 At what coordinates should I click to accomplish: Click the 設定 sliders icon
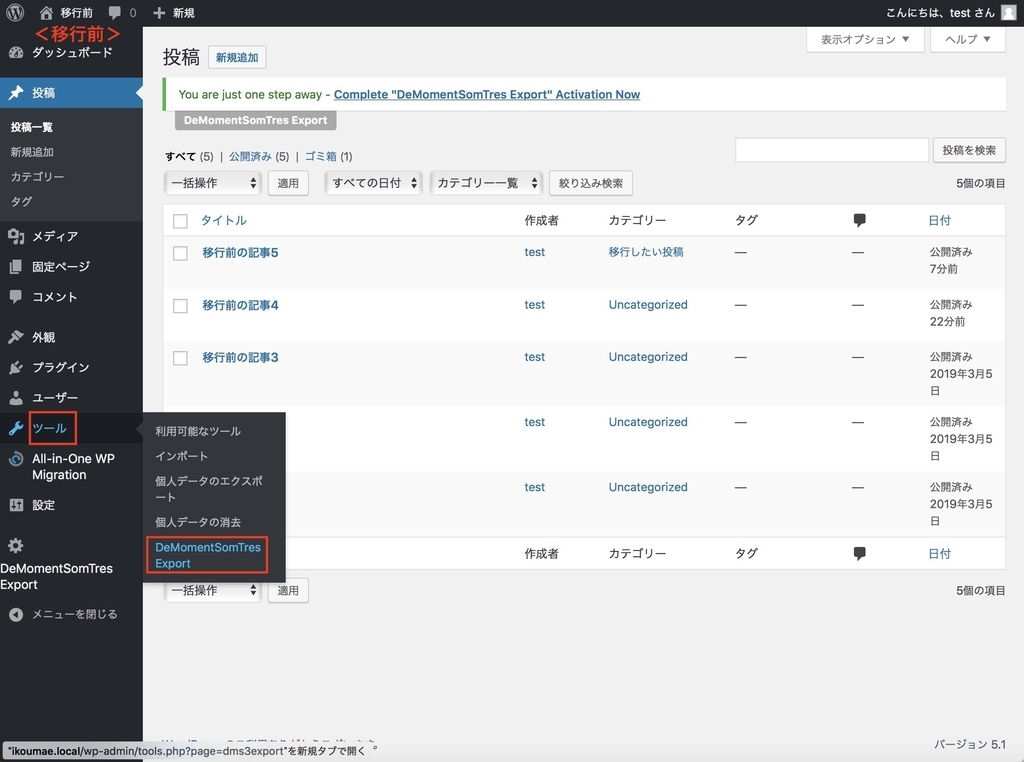pos(16,505)
